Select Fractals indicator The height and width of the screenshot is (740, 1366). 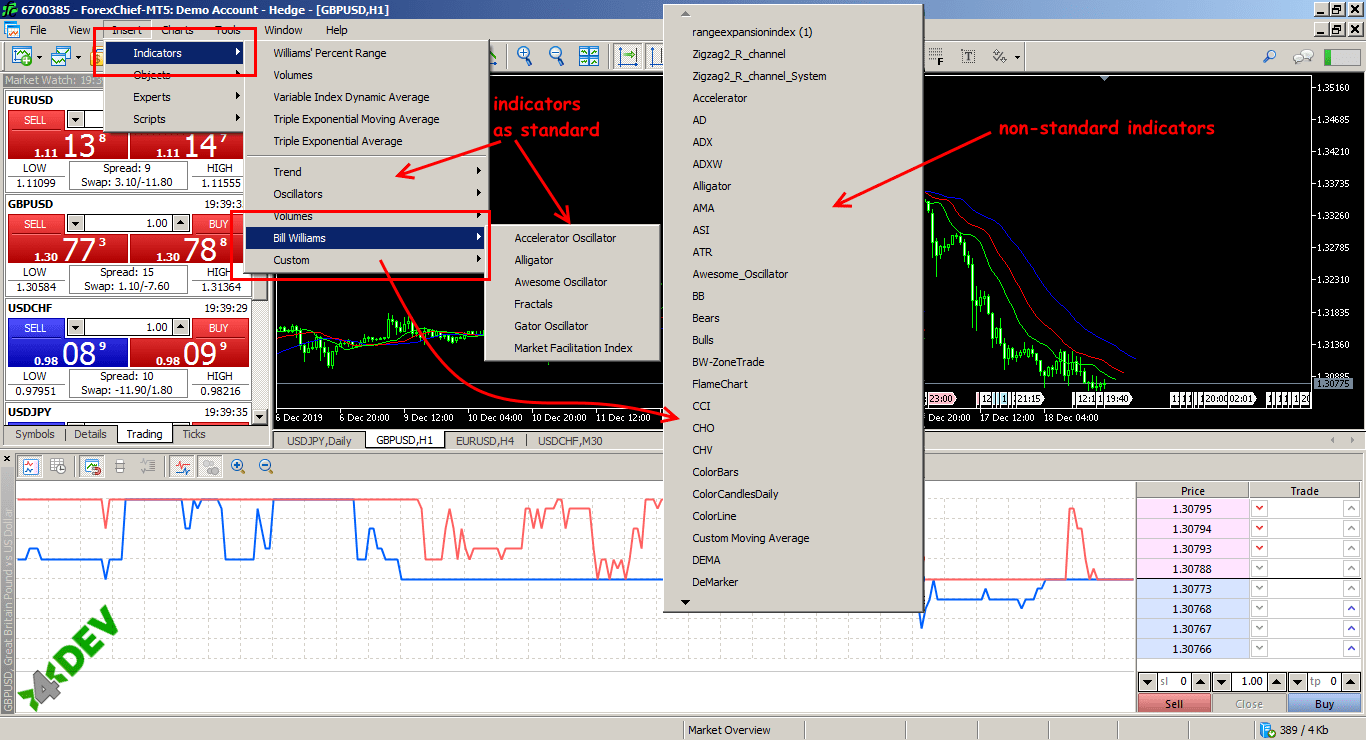pos(572,304)
